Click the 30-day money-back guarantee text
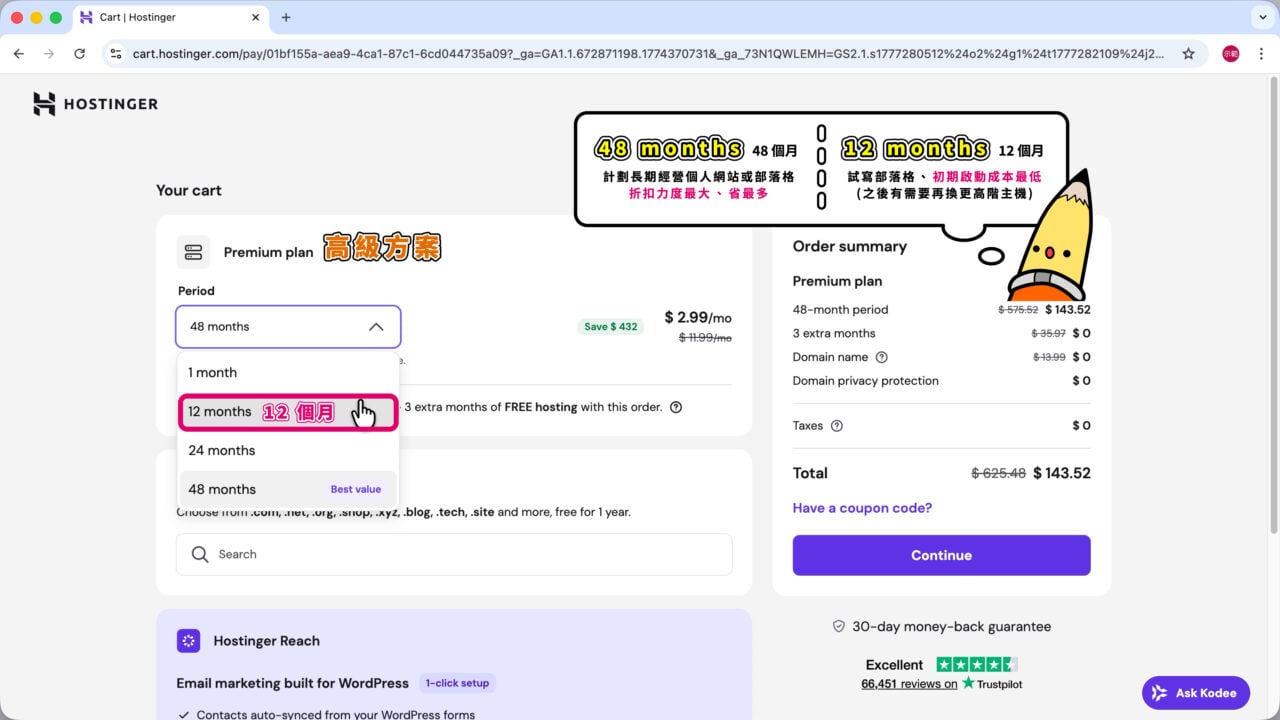1280x720 pixels. 951,627
